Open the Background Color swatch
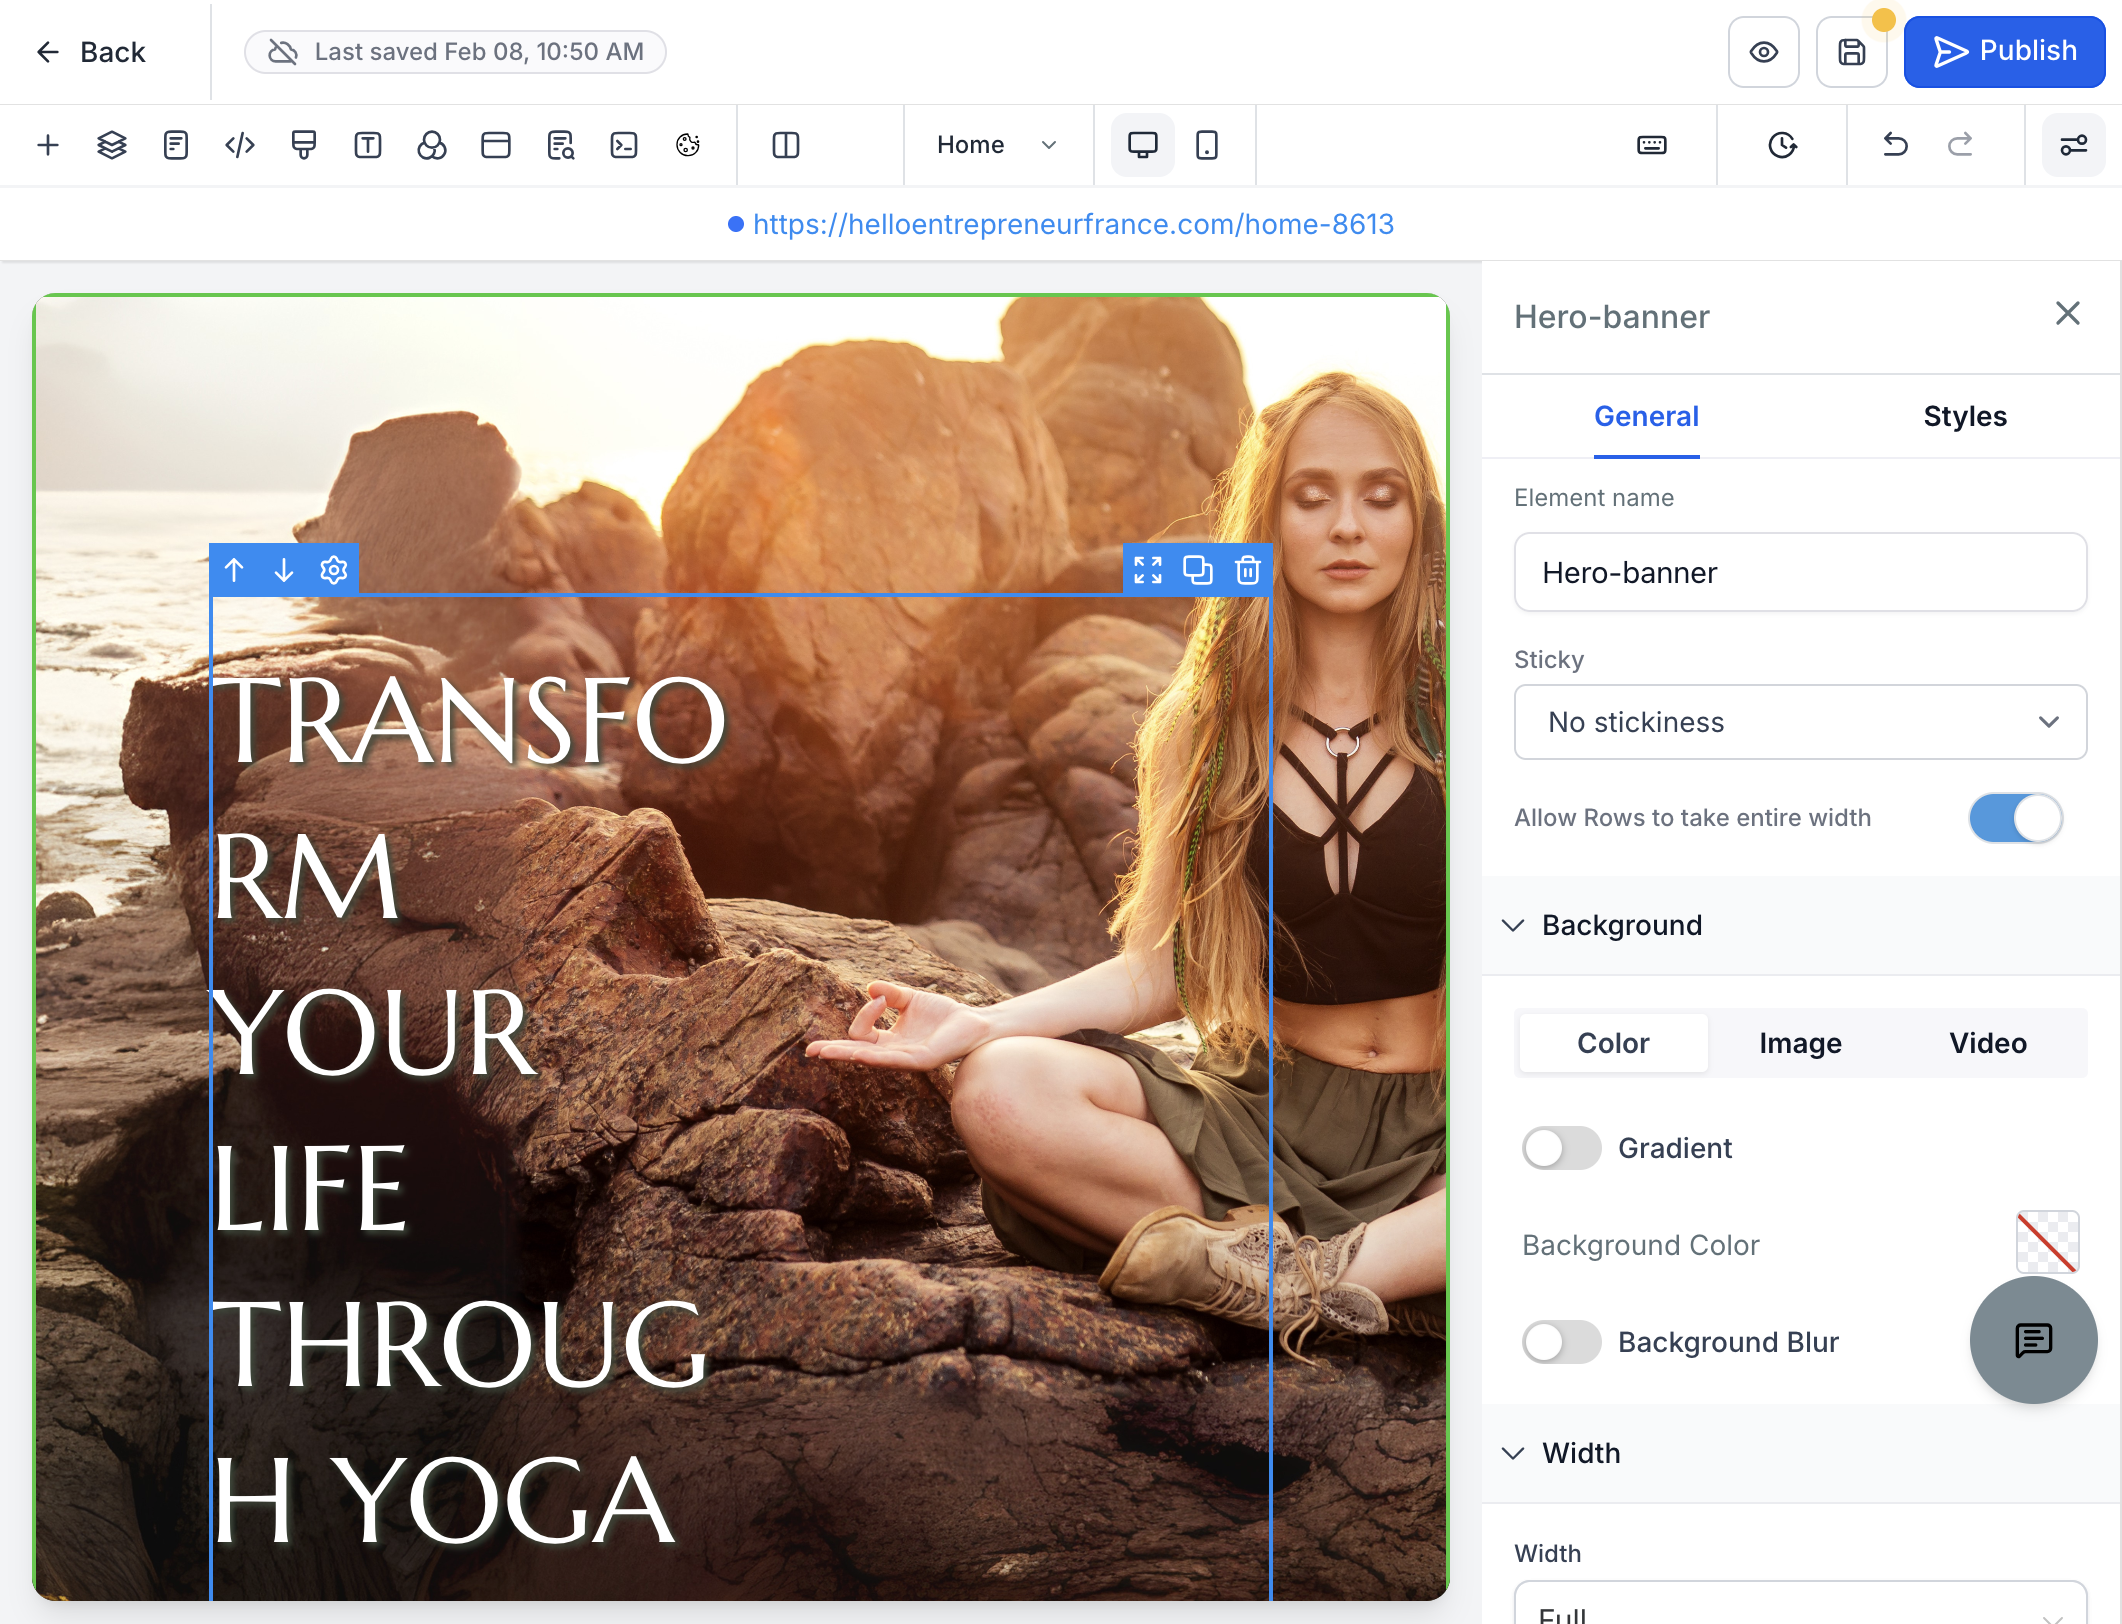The height and width of the screenshot is (1624, 2122). [x=2047, y=1243]
